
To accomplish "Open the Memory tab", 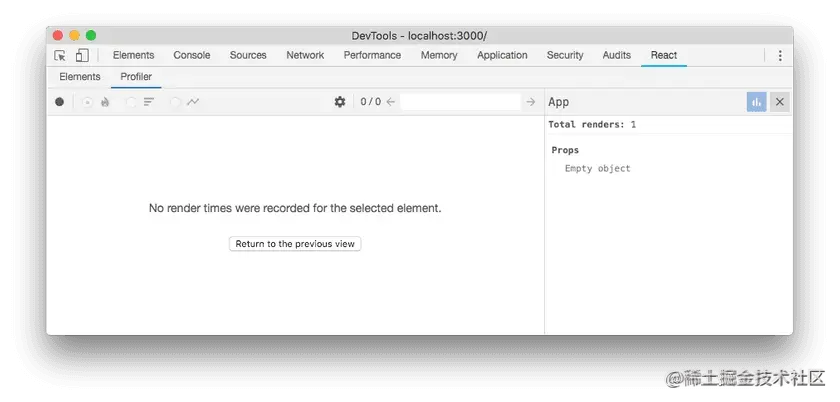I will click(439, 55).
